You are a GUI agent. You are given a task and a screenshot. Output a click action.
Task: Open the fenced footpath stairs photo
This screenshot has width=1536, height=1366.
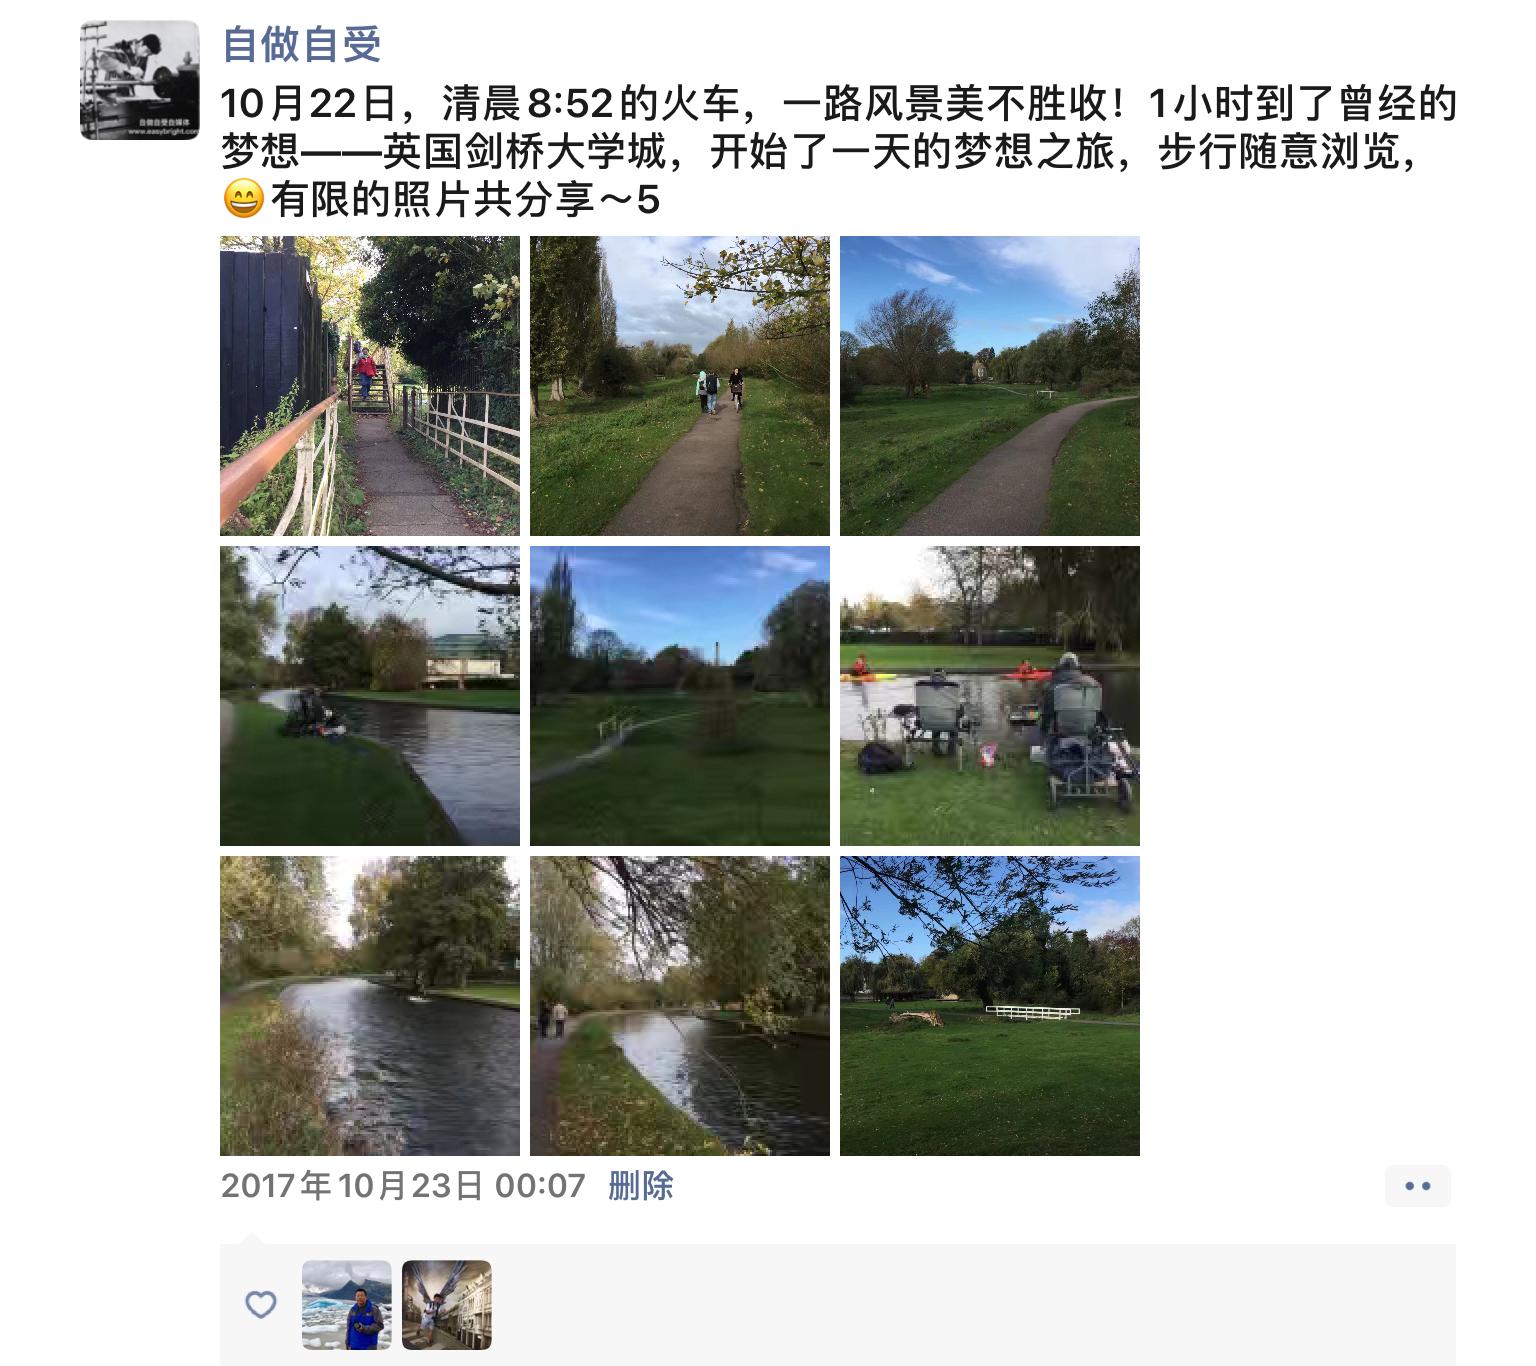tap(370, 386)
